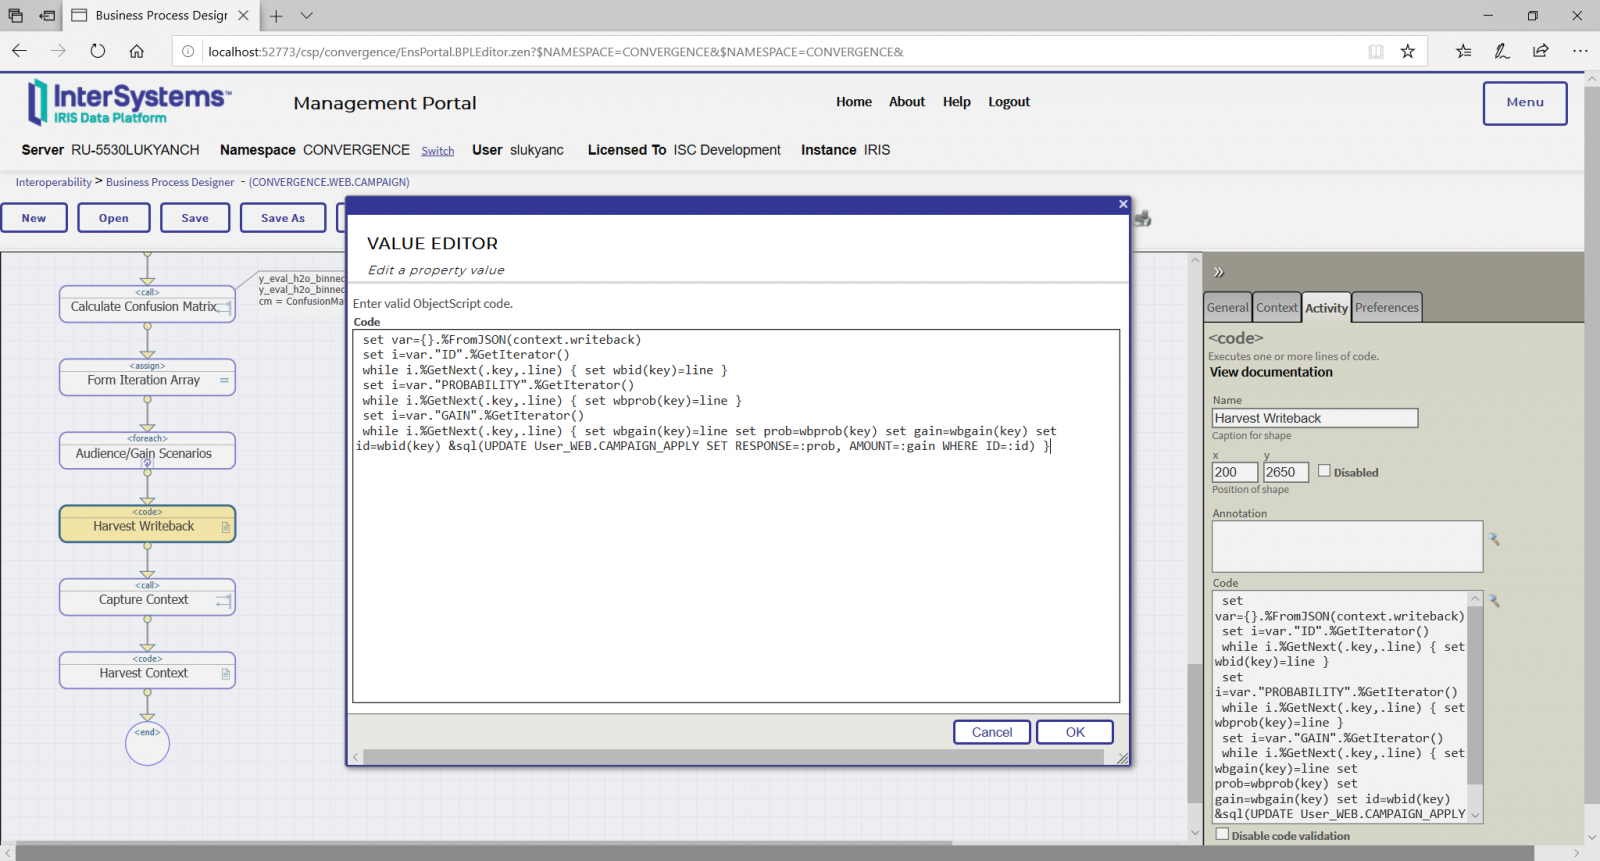Close the Value Editor dialog with X
This screenshot has height=861, width=1600.
click(x=1123, y=204)
